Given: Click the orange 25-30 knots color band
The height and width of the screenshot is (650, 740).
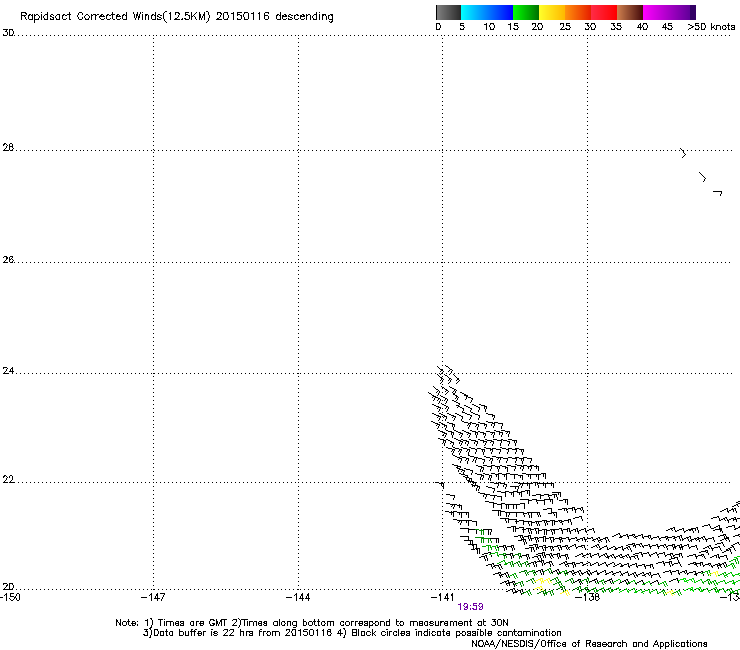Looking at the screenshot, I should tap(578, 12).
